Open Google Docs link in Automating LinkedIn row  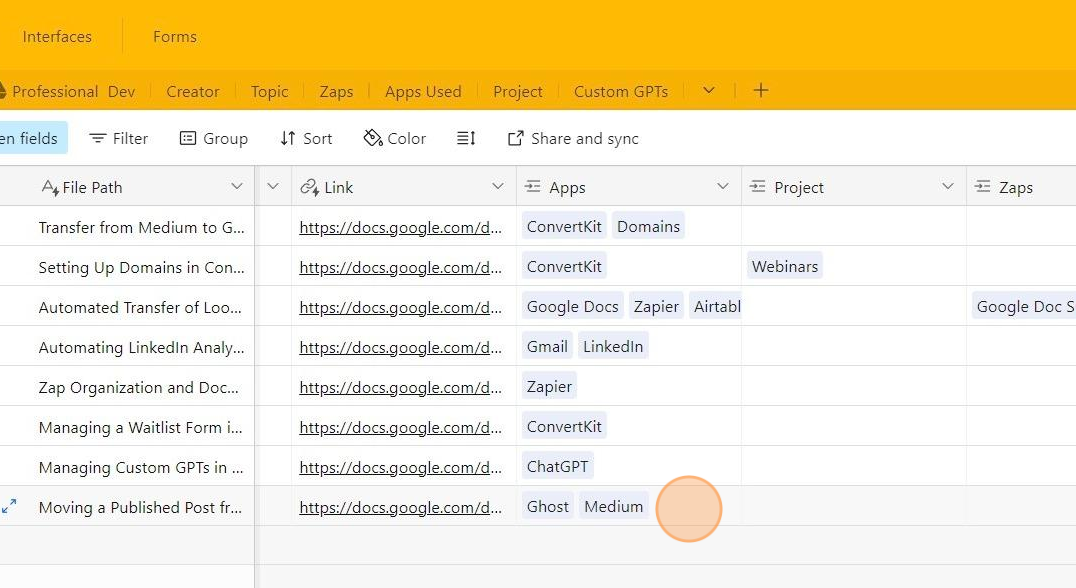pos(400,347)
